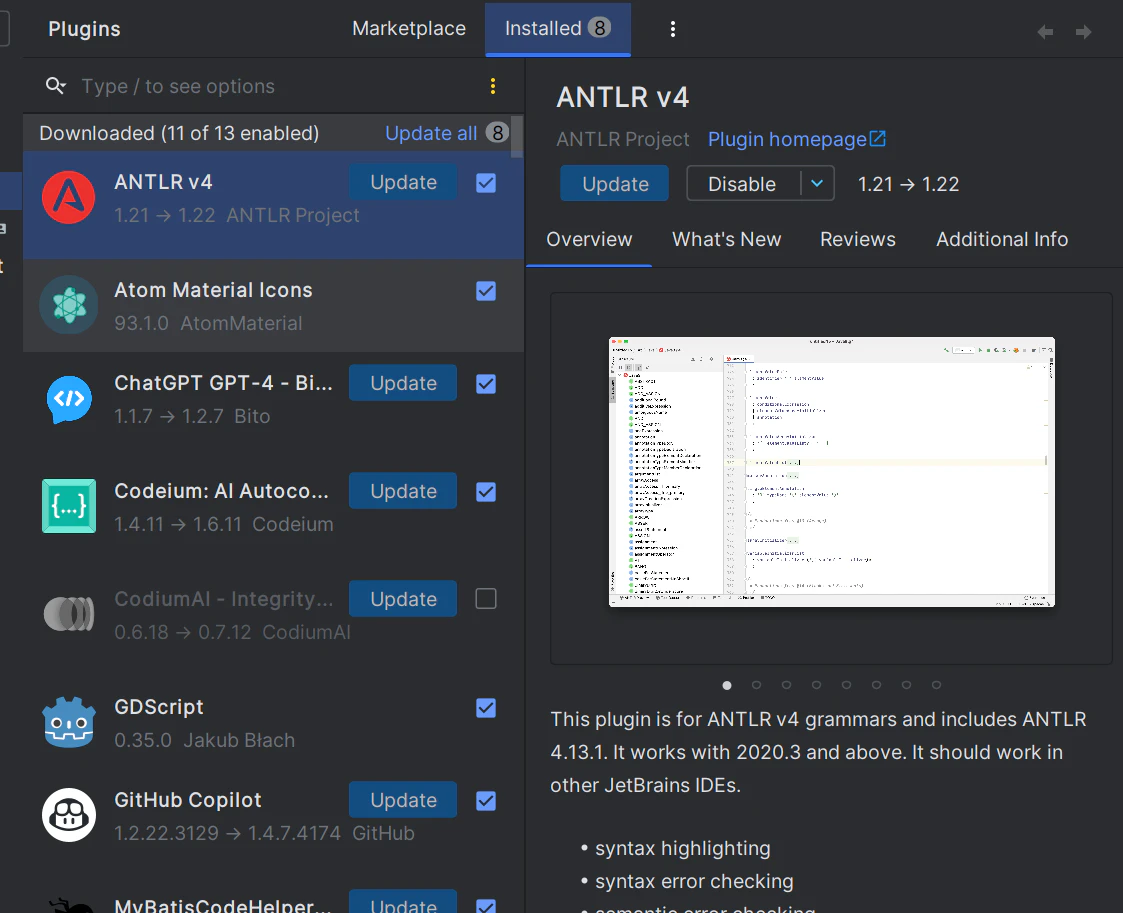The height and width of the screenshot is (913, 1123).
Task: Open the Plugin homepage link
Action: click(x=796, y=139)
